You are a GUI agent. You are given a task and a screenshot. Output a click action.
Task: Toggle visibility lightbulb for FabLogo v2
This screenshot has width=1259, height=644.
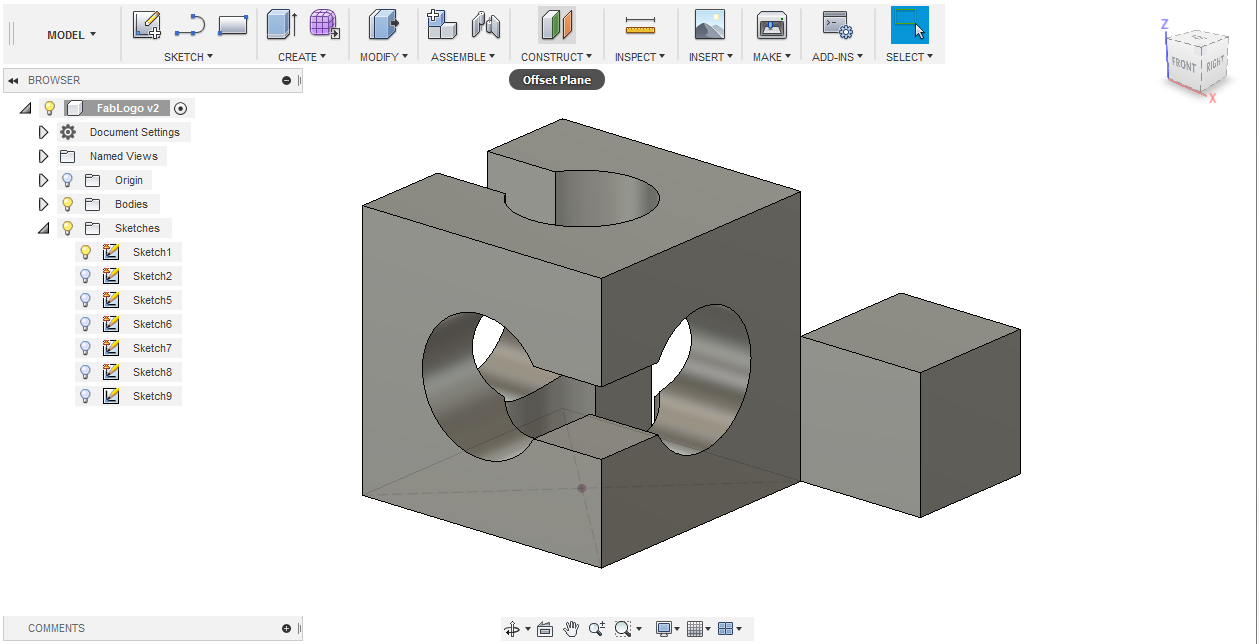[x=49, y=108]
